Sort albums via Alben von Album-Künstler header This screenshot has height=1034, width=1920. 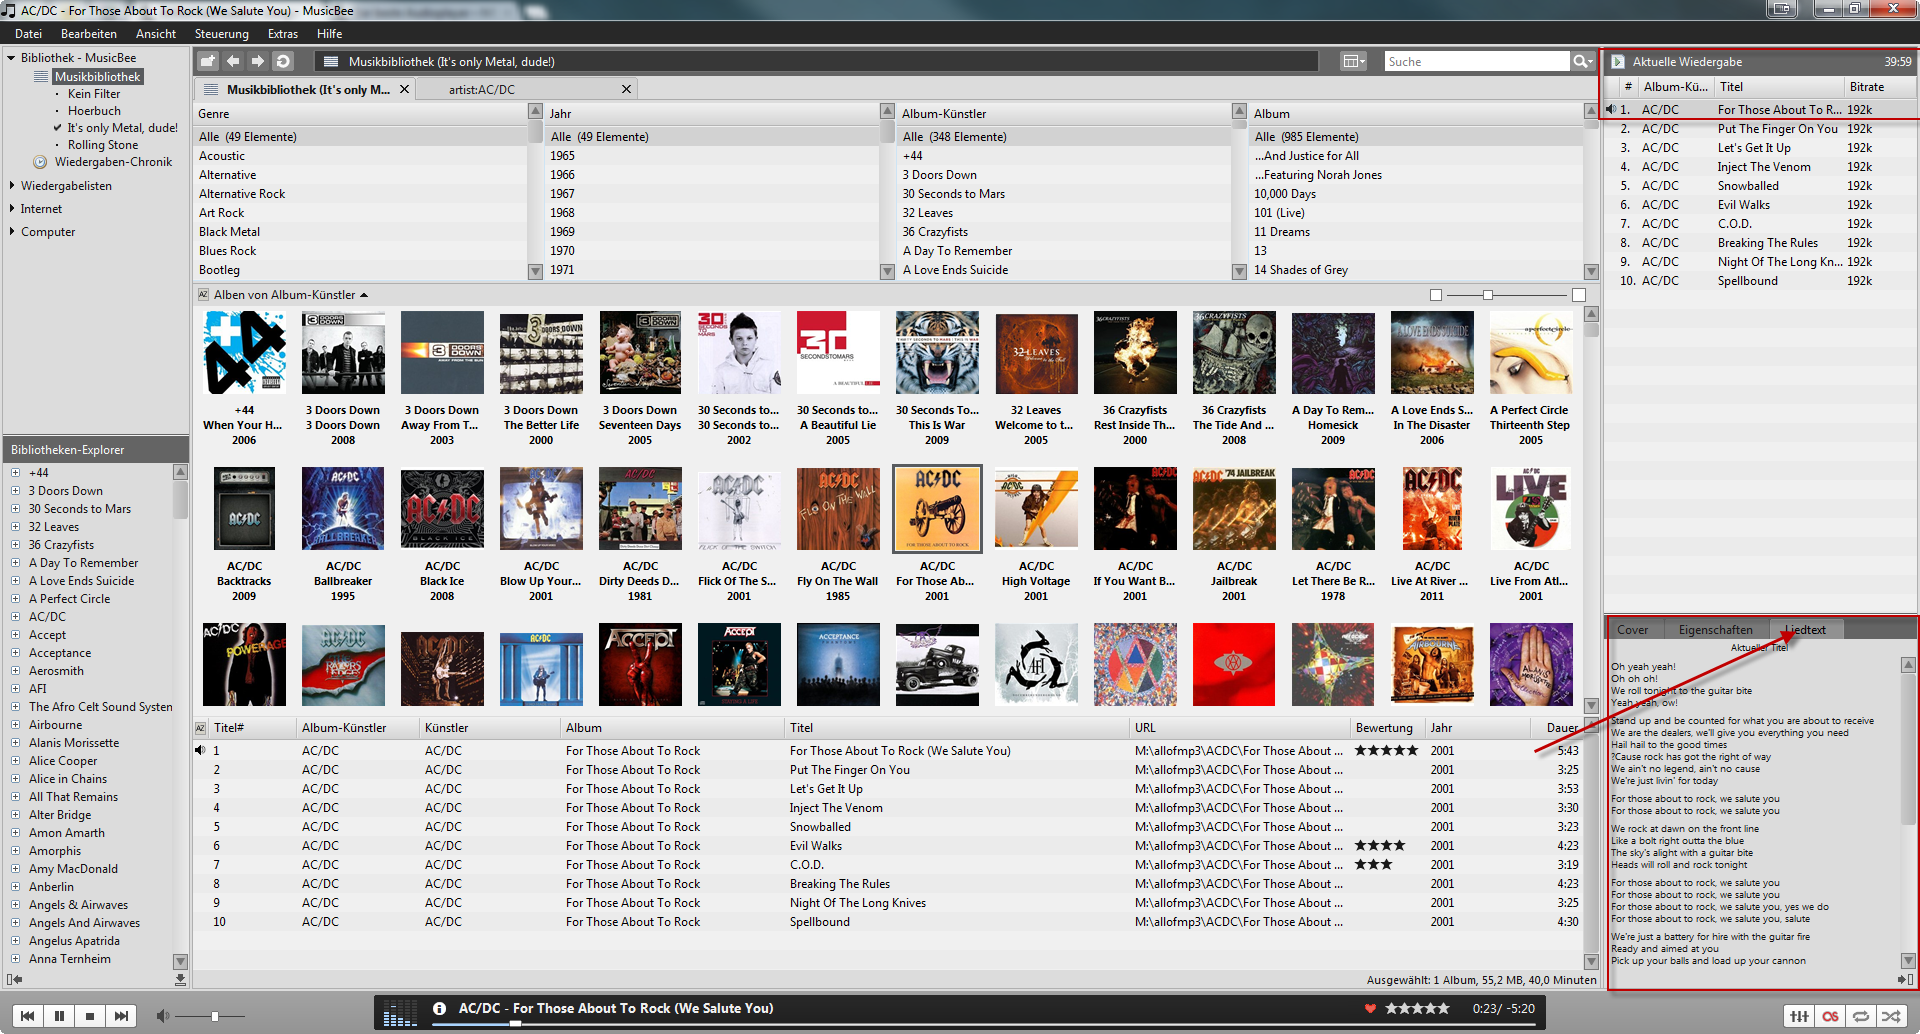290,295
